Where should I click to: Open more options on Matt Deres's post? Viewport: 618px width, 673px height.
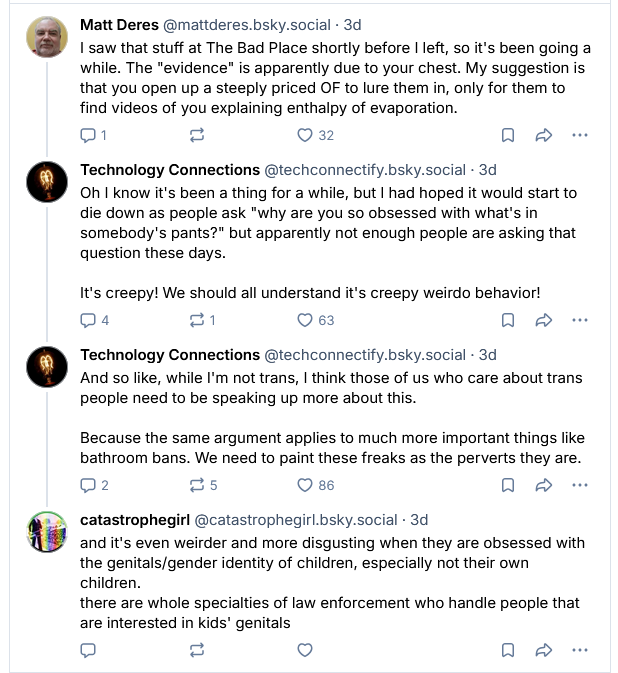[x=580, y=135]
